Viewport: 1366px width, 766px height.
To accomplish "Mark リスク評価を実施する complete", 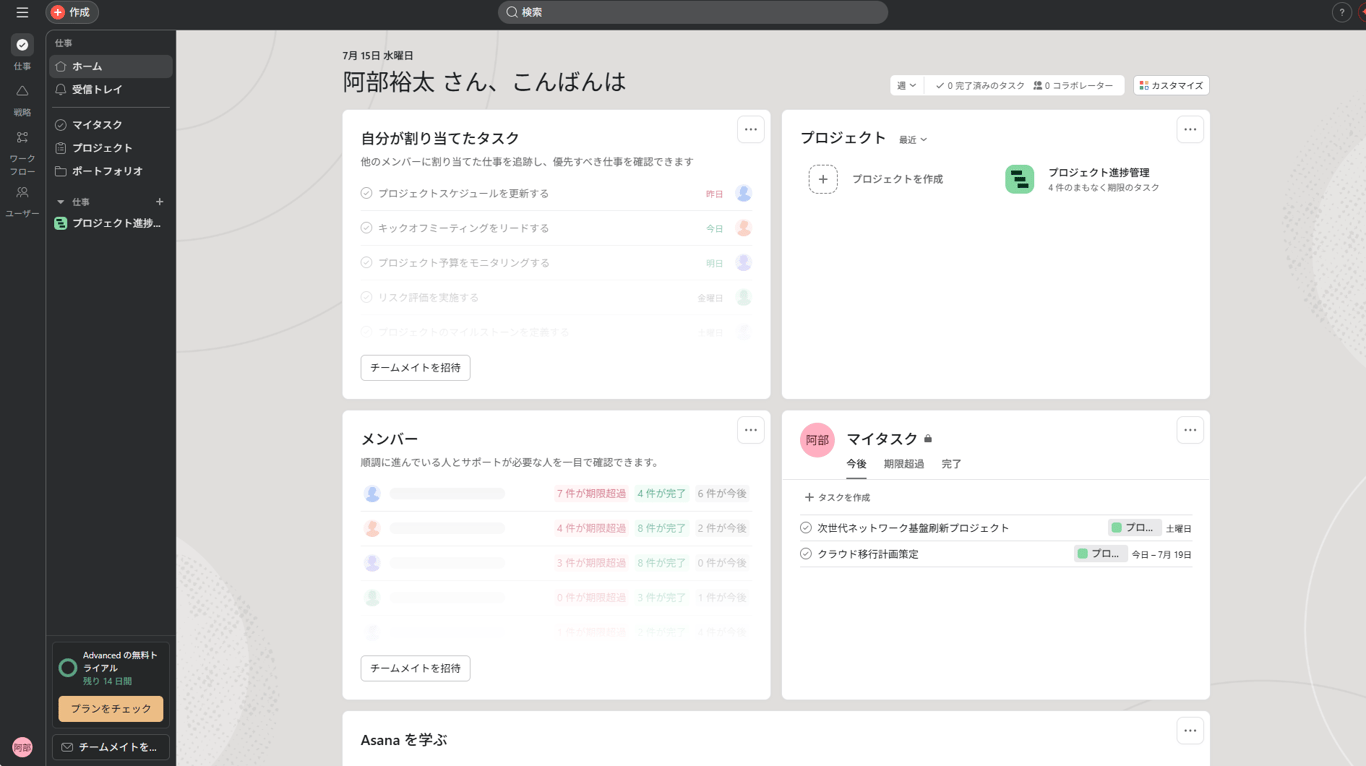I will tap(366, 298).
